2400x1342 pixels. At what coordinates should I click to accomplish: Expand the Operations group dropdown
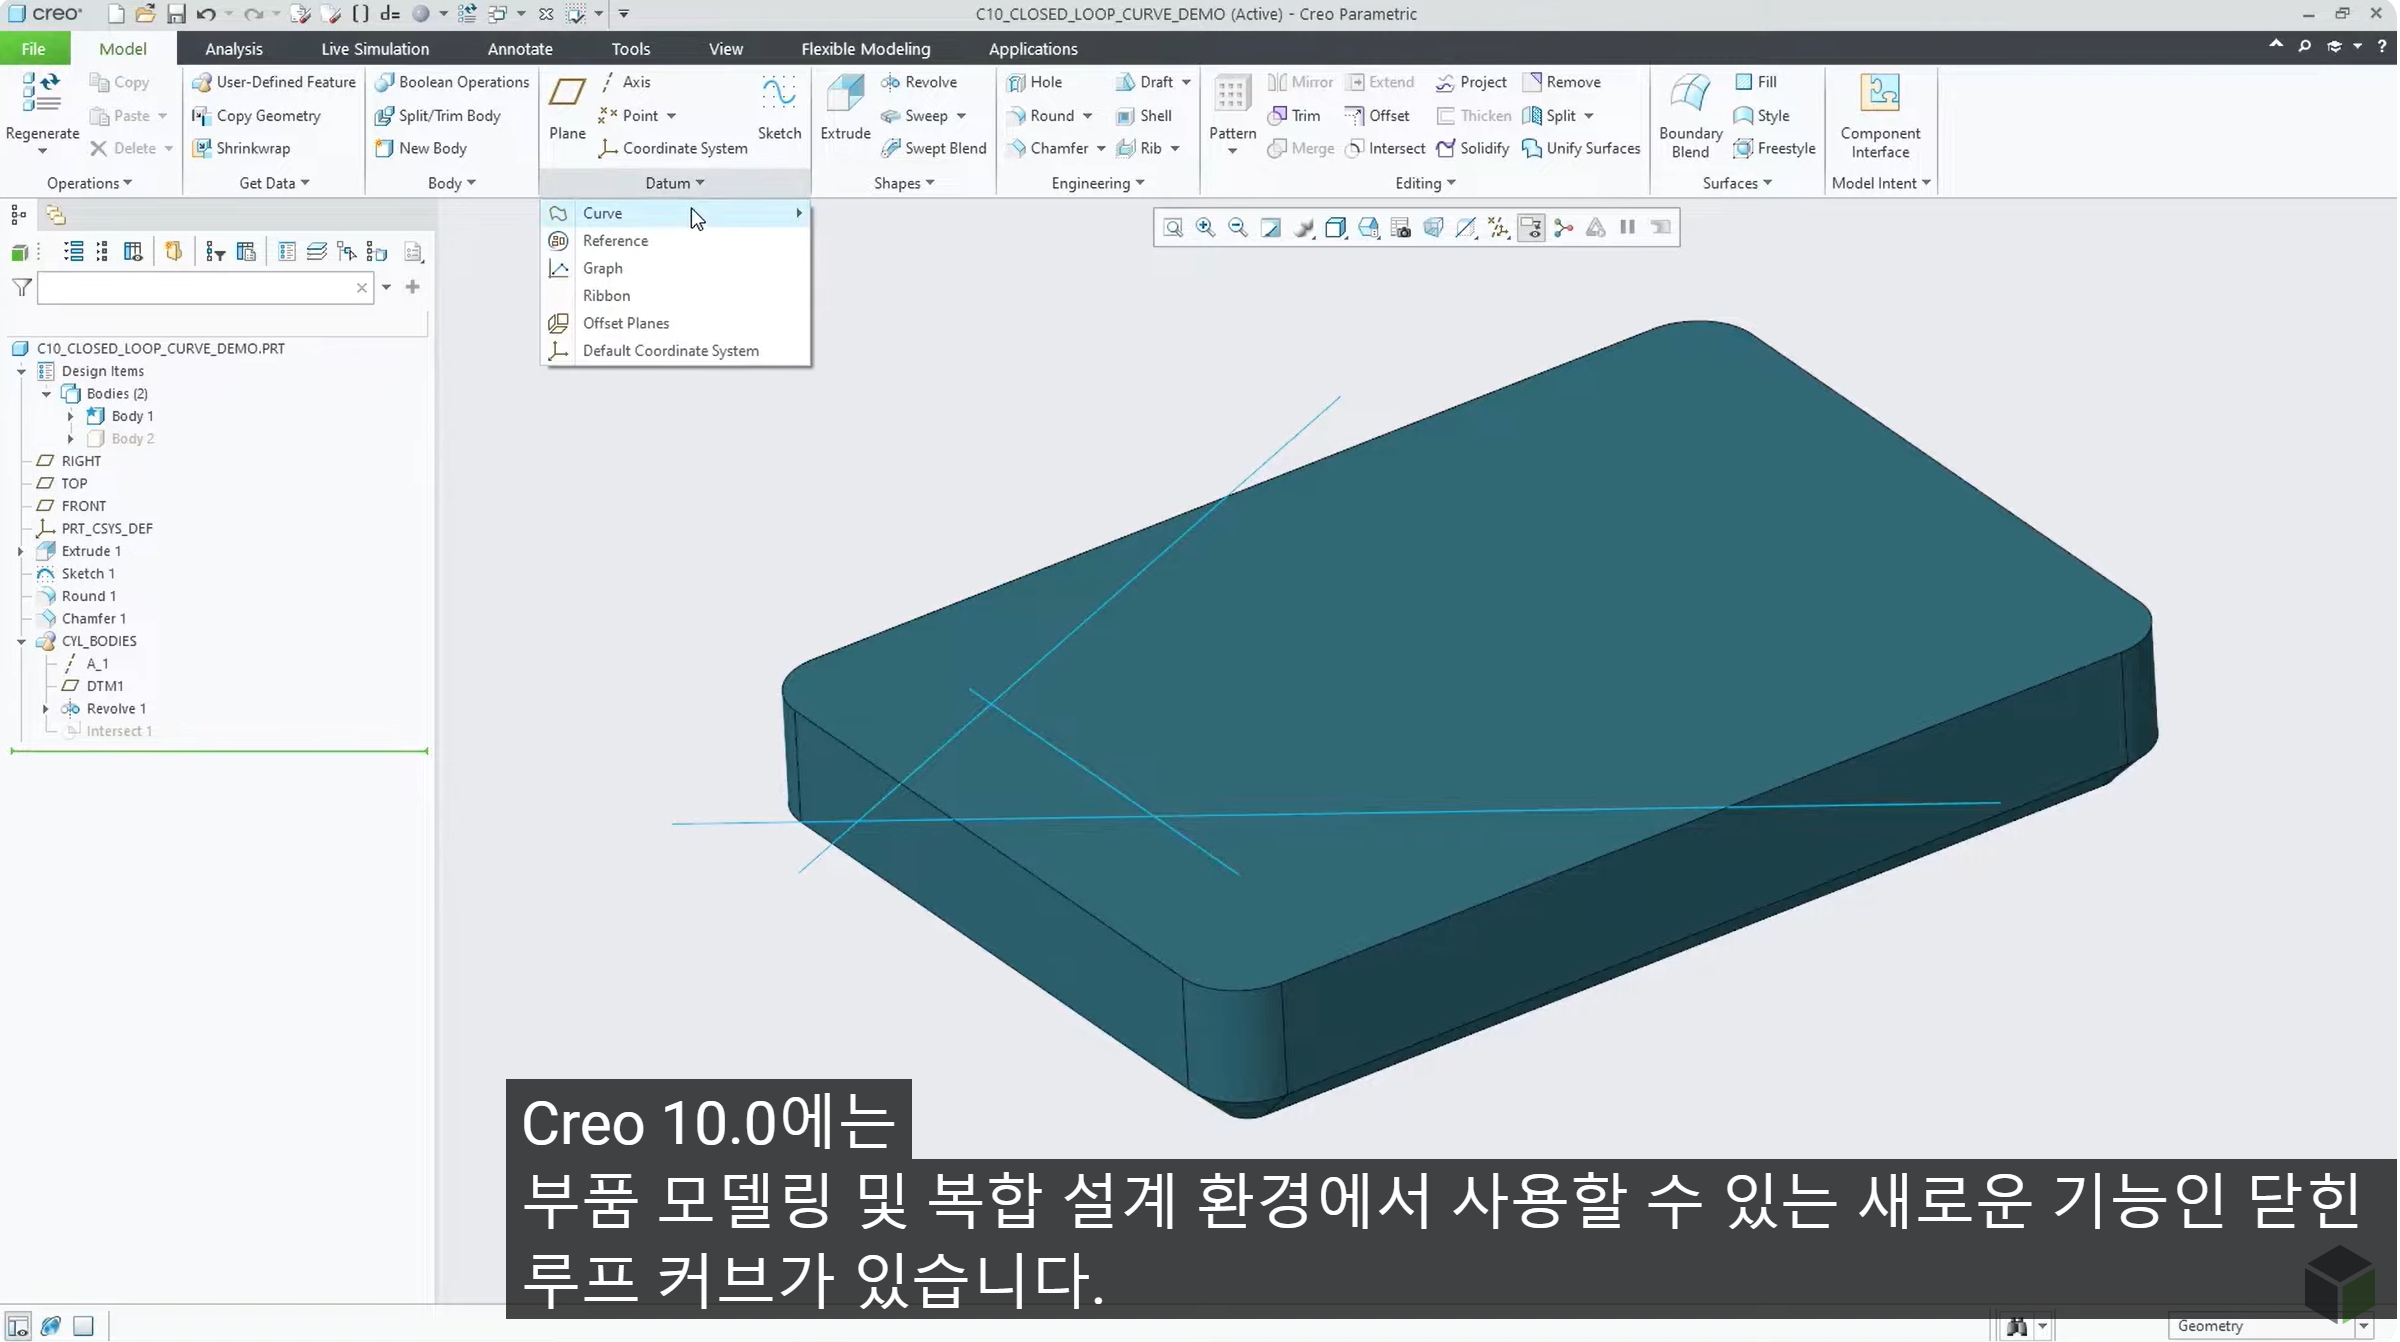(89, 183)
